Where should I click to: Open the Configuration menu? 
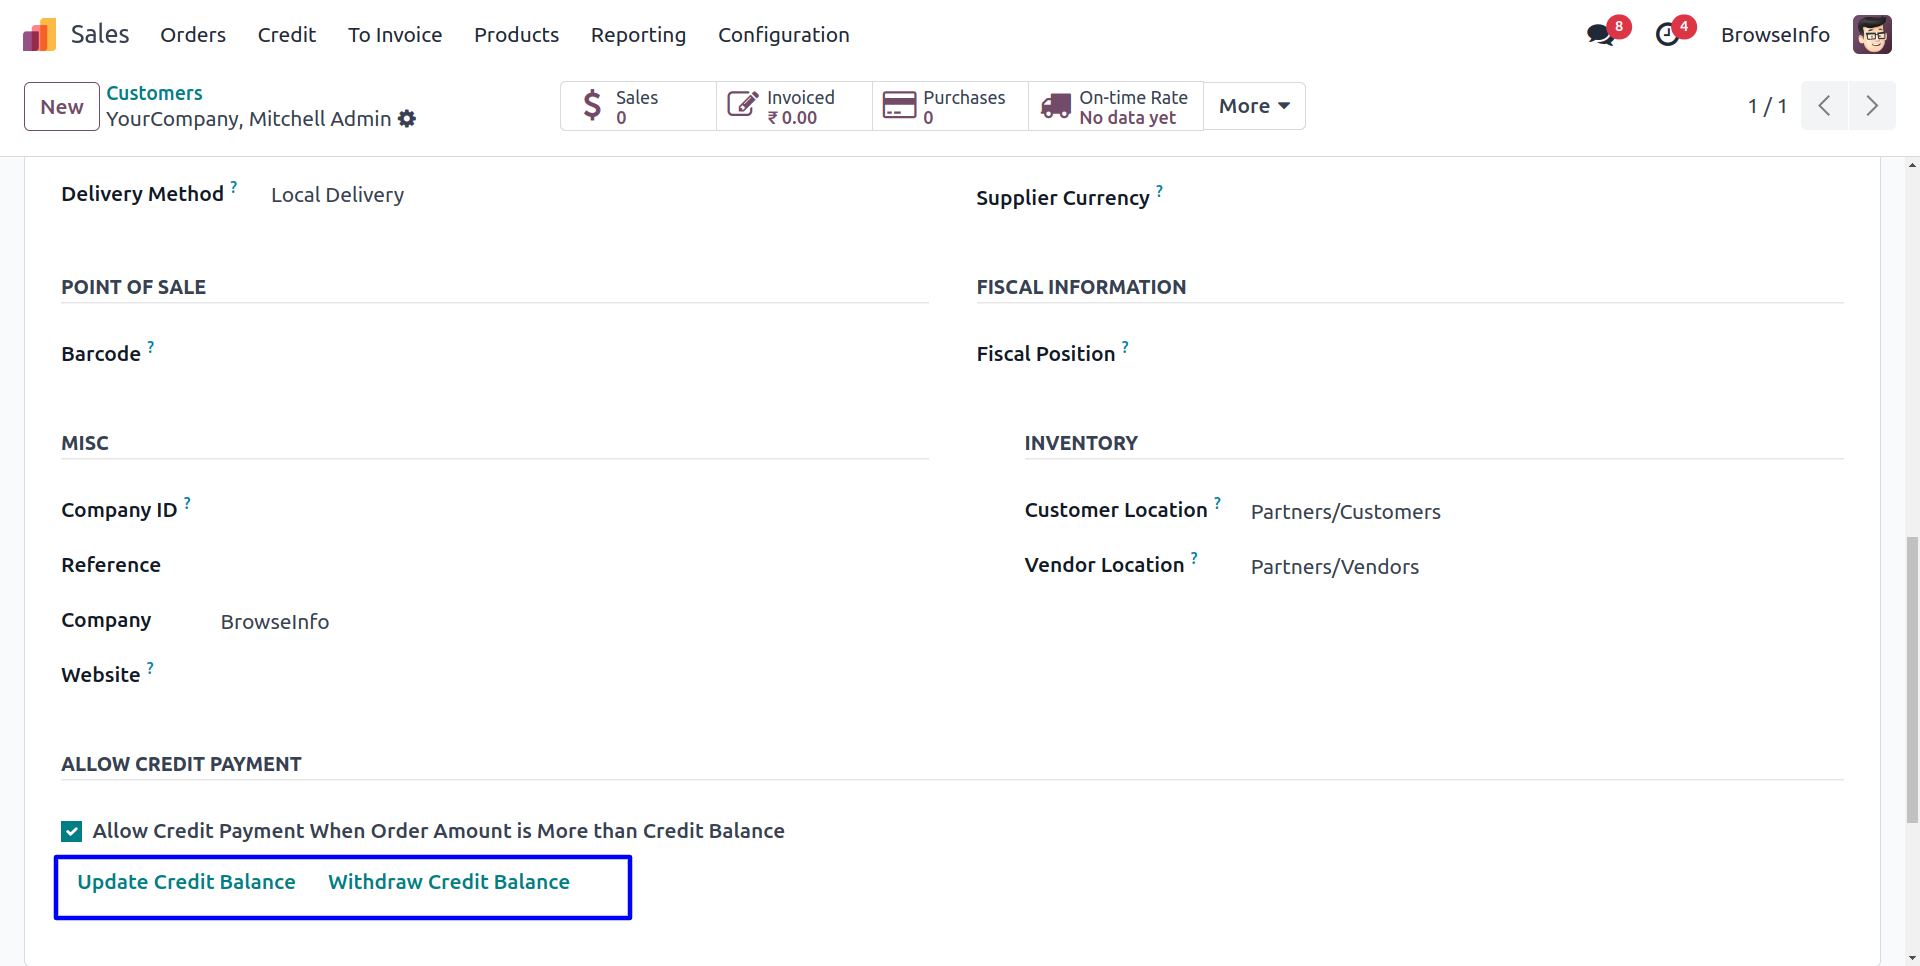click(x=783, y=35)
